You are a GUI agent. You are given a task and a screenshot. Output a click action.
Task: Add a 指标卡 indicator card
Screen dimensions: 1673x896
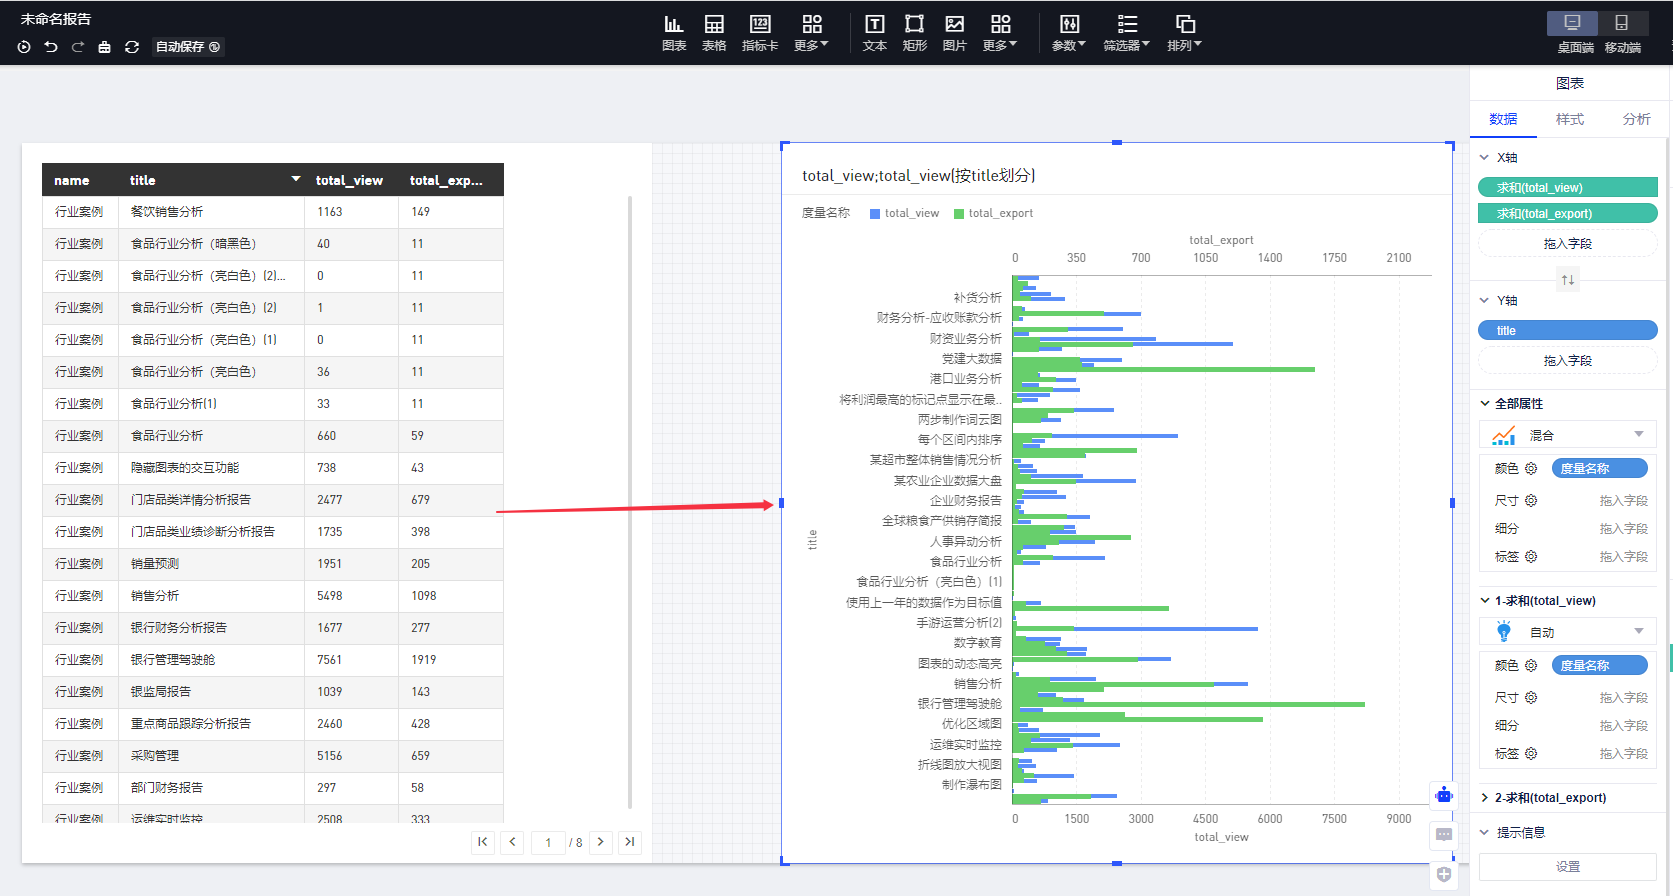point(760,32)
